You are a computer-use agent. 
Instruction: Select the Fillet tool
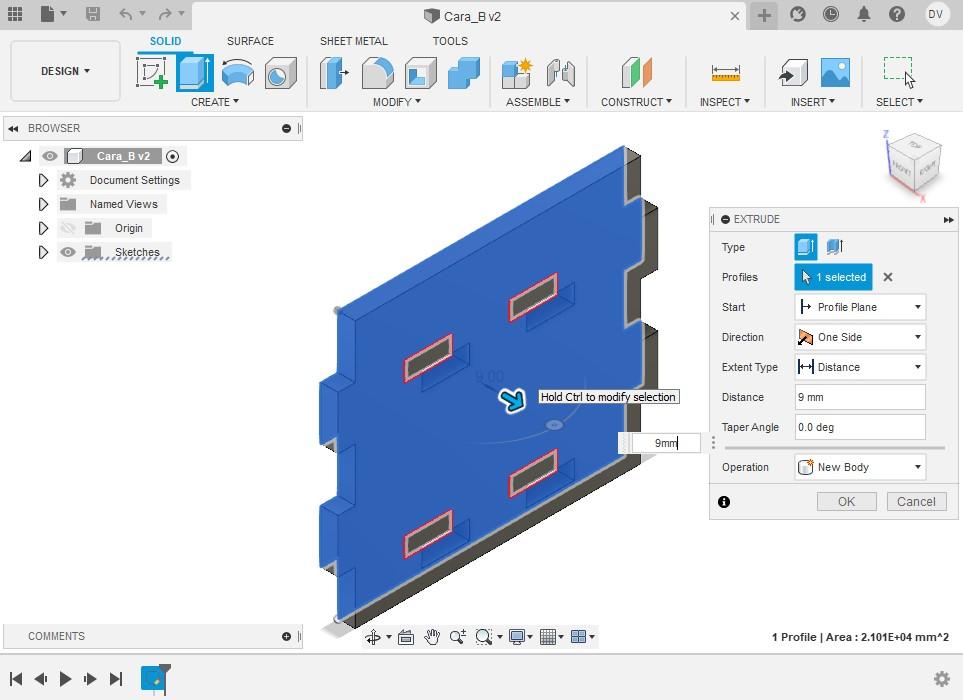378,72
